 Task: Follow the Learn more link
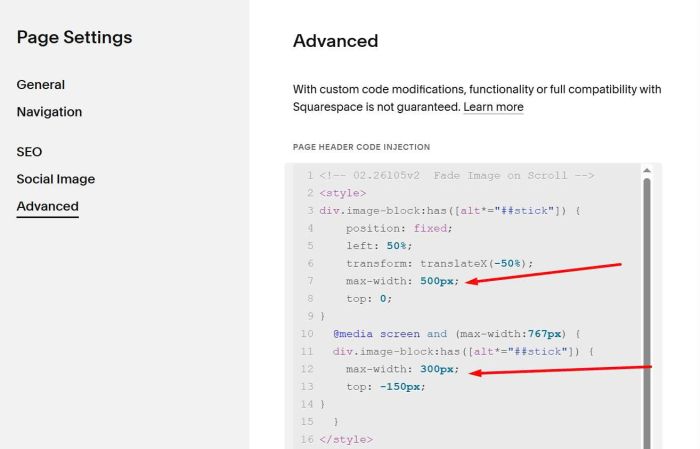coord(493,107)
